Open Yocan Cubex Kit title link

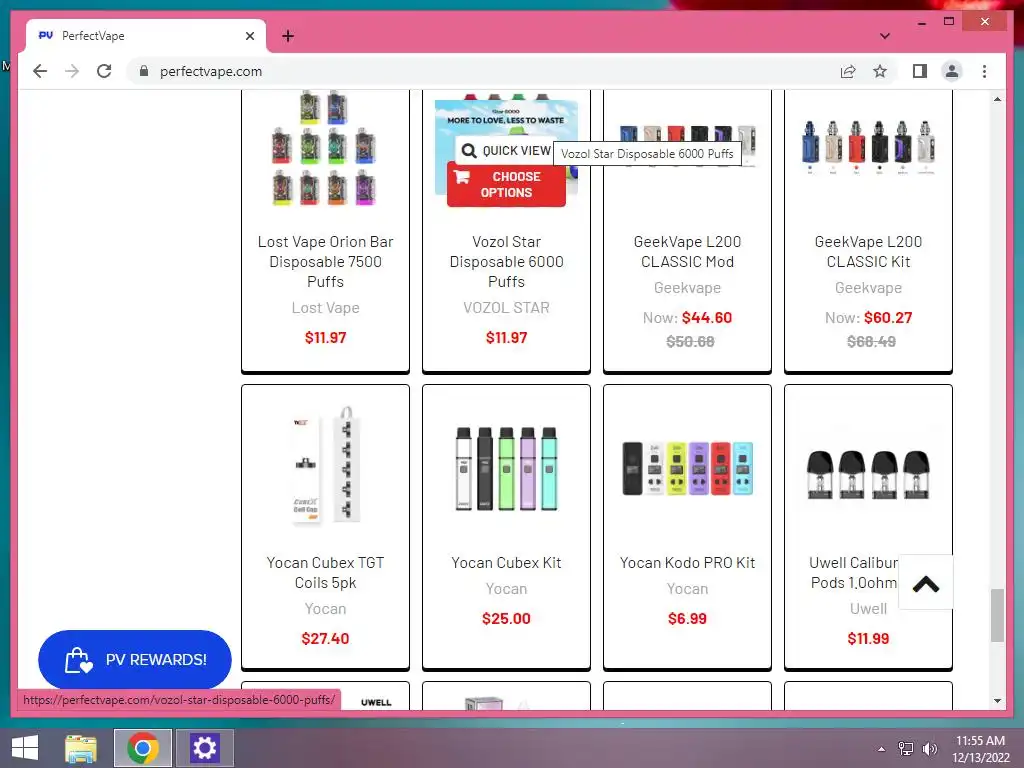pyautogui.click(x=506, y=562)
